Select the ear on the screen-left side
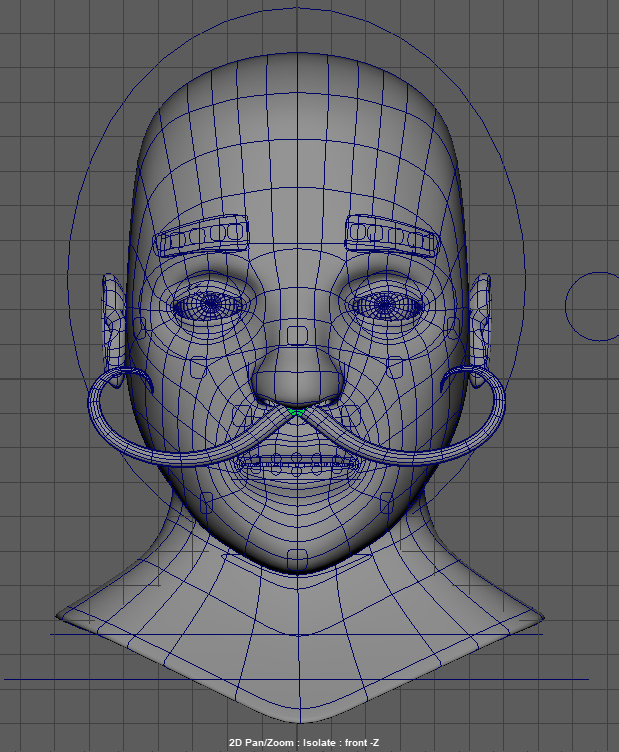The image size is (619, 752). [111, 318]
